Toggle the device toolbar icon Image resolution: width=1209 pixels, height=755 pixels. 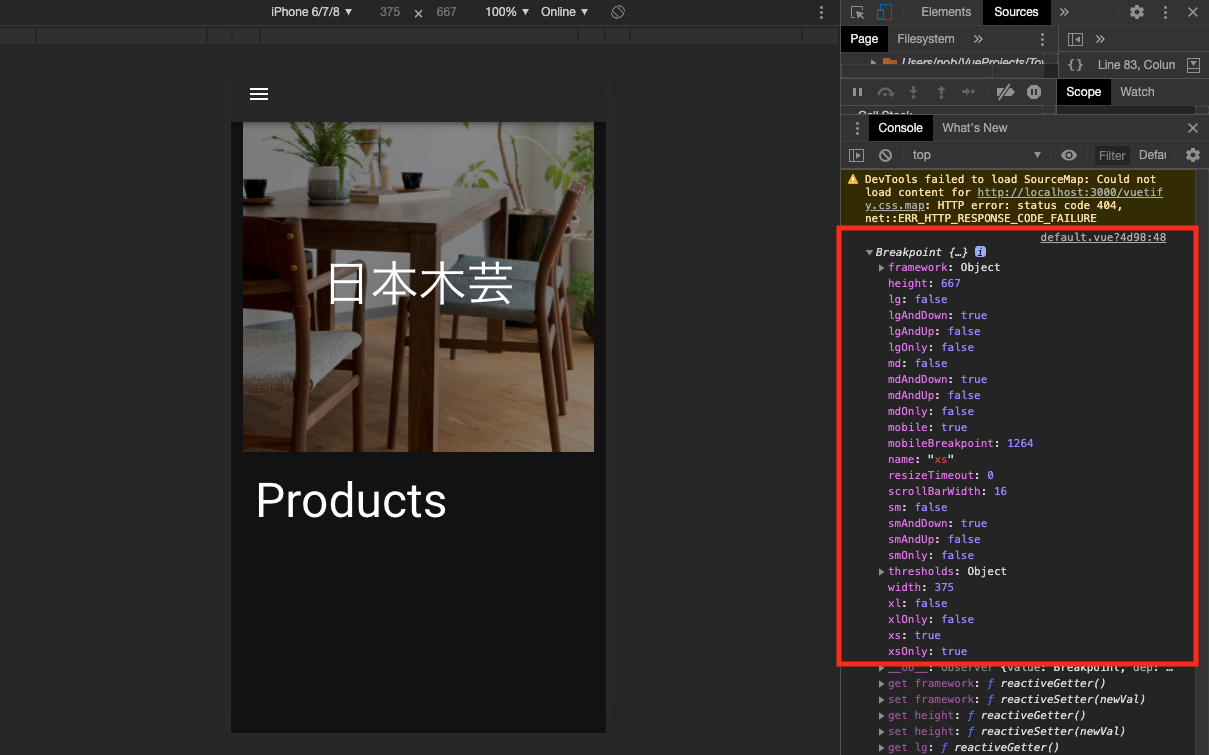coord(884,12)
